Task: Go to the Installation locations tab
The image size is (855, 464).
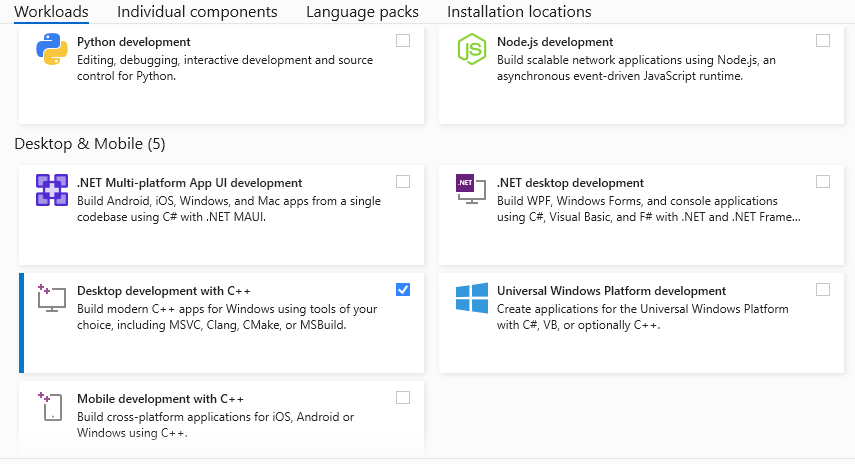Action: (x=519, y=12)
